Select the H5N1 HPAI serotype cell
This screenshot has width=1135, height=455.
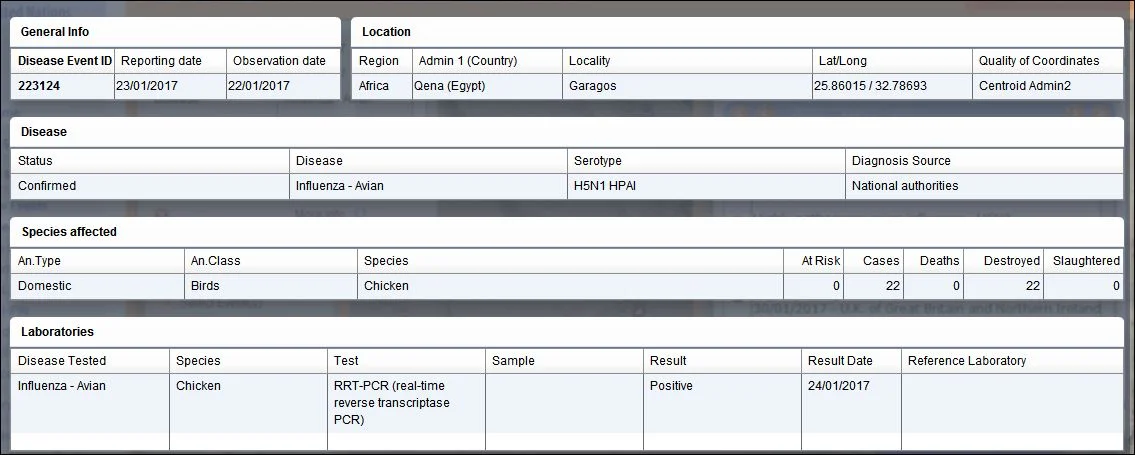pyautogui.click(x=706, y=186)
